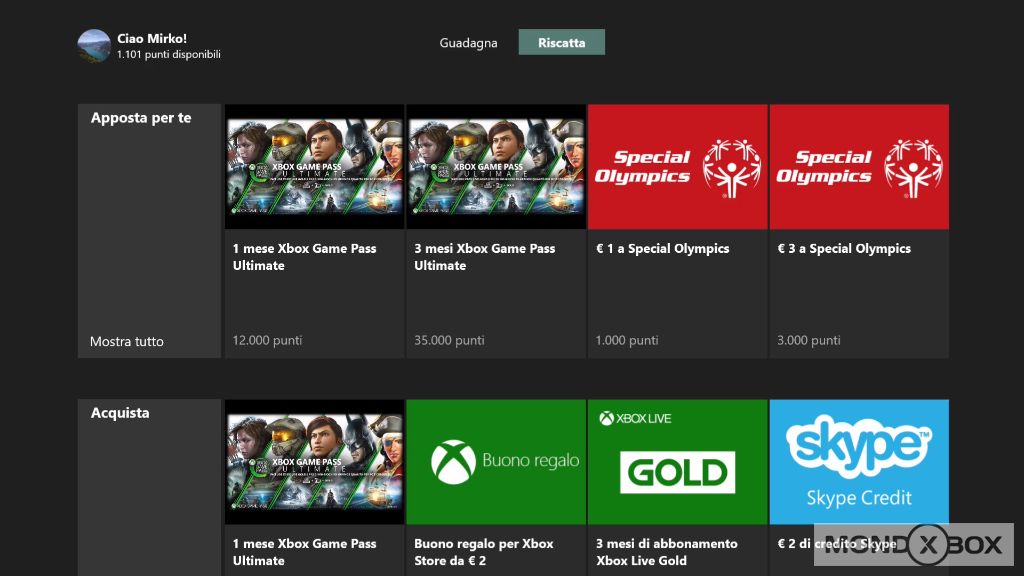
Task: Click Special Olympics logo on € 3 tile
Action: point(858,167)
